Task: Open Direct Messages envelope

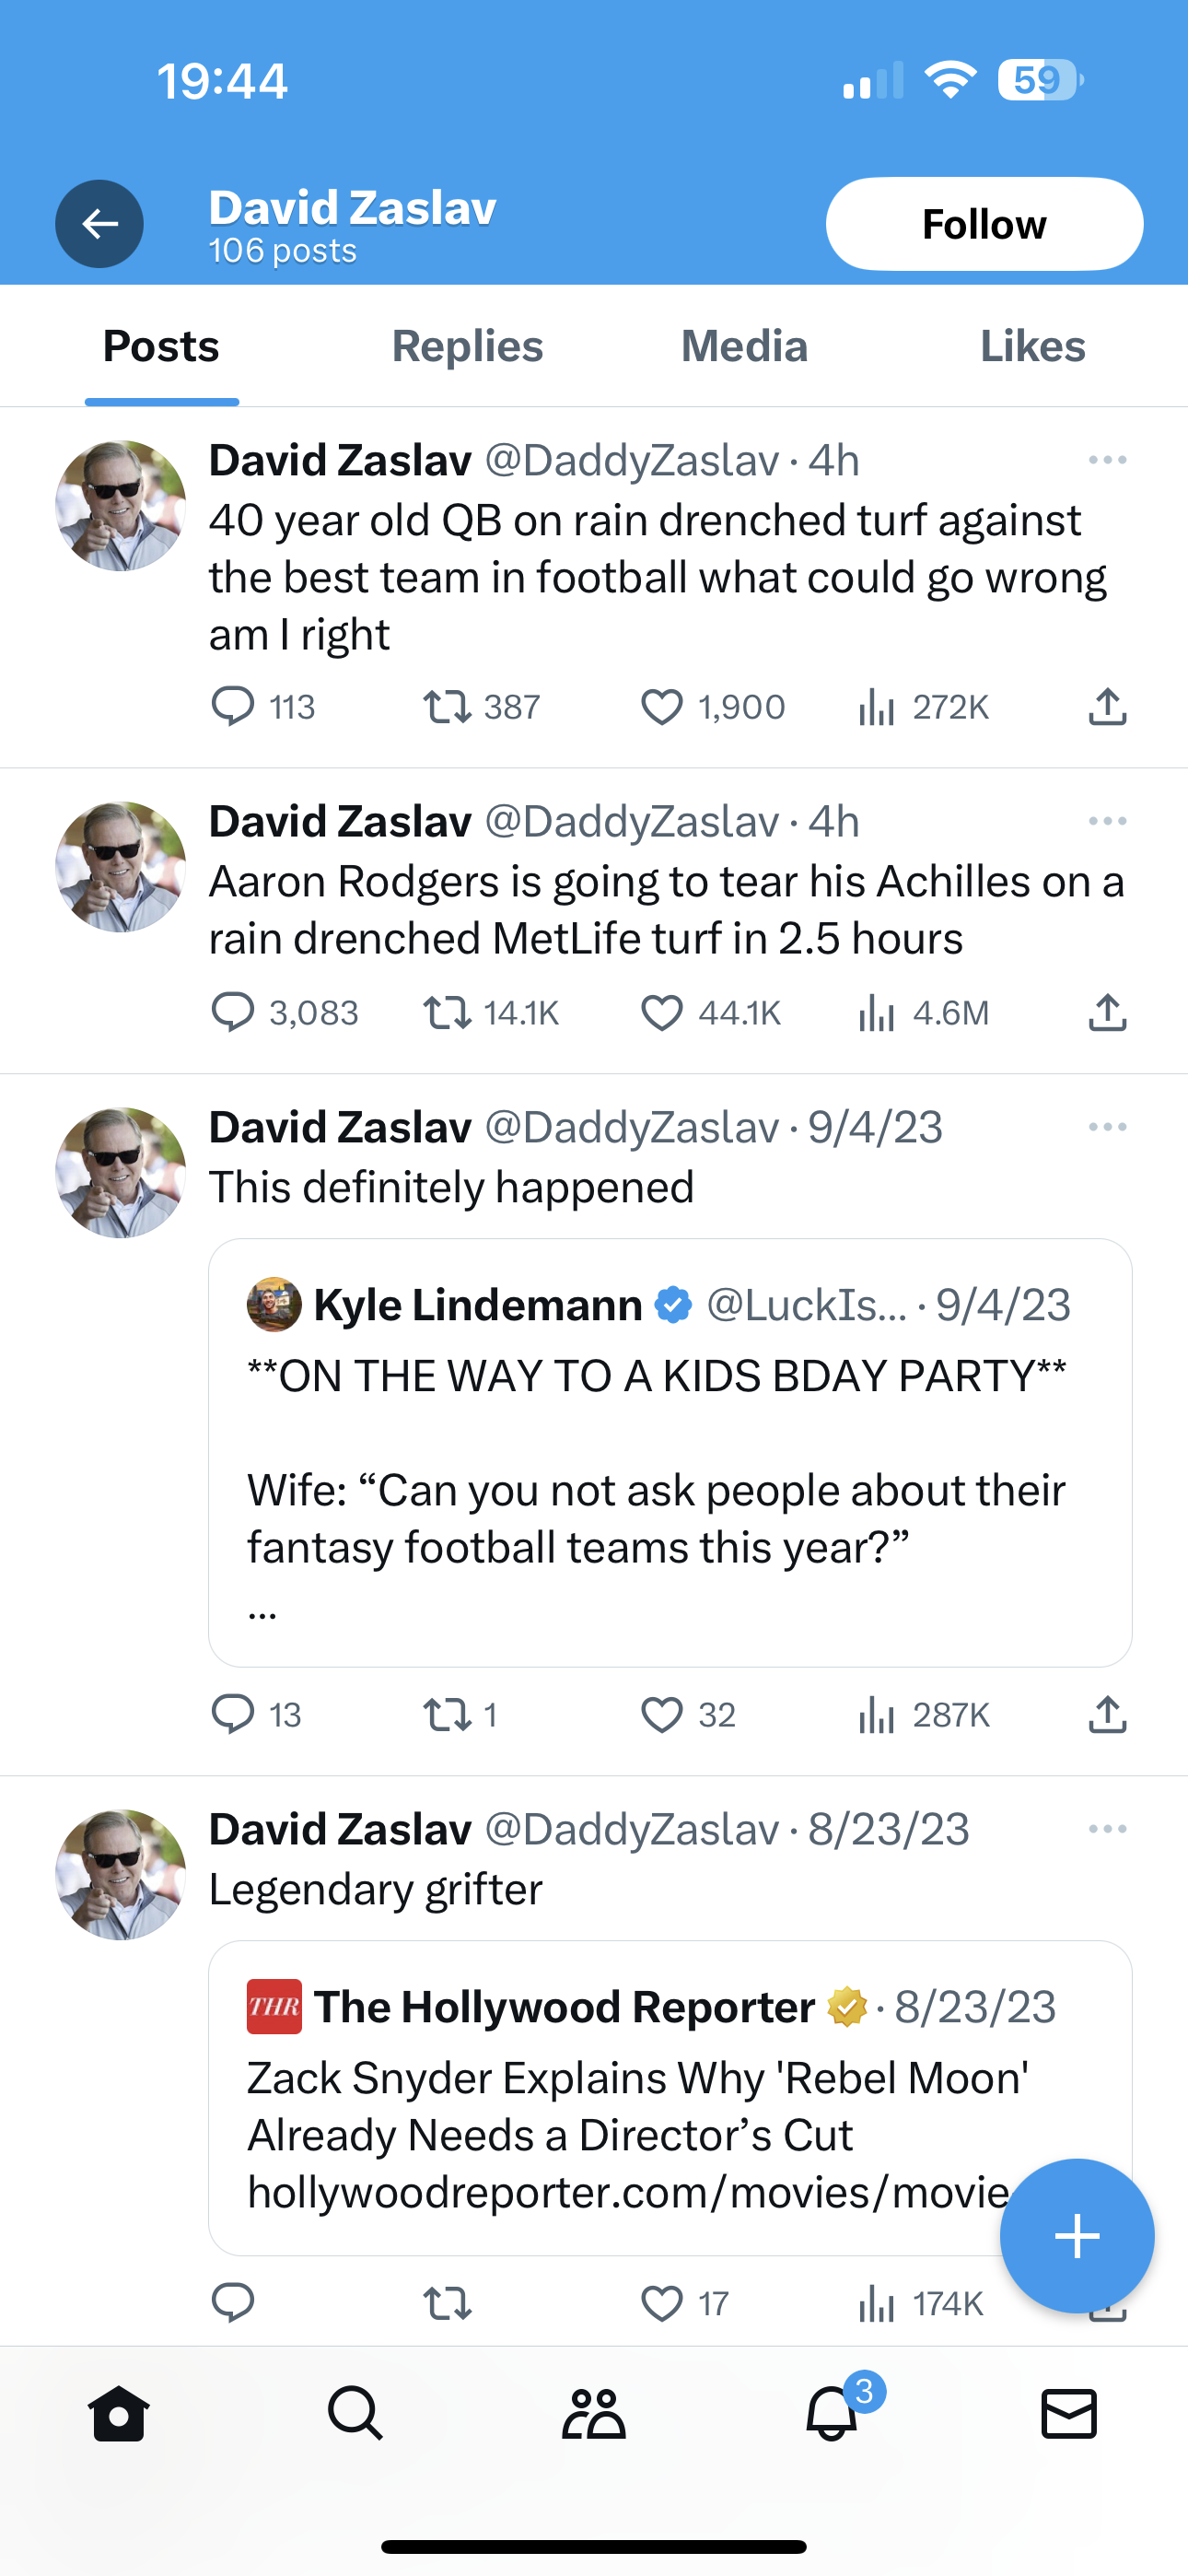Action: coord(1069,2414)
